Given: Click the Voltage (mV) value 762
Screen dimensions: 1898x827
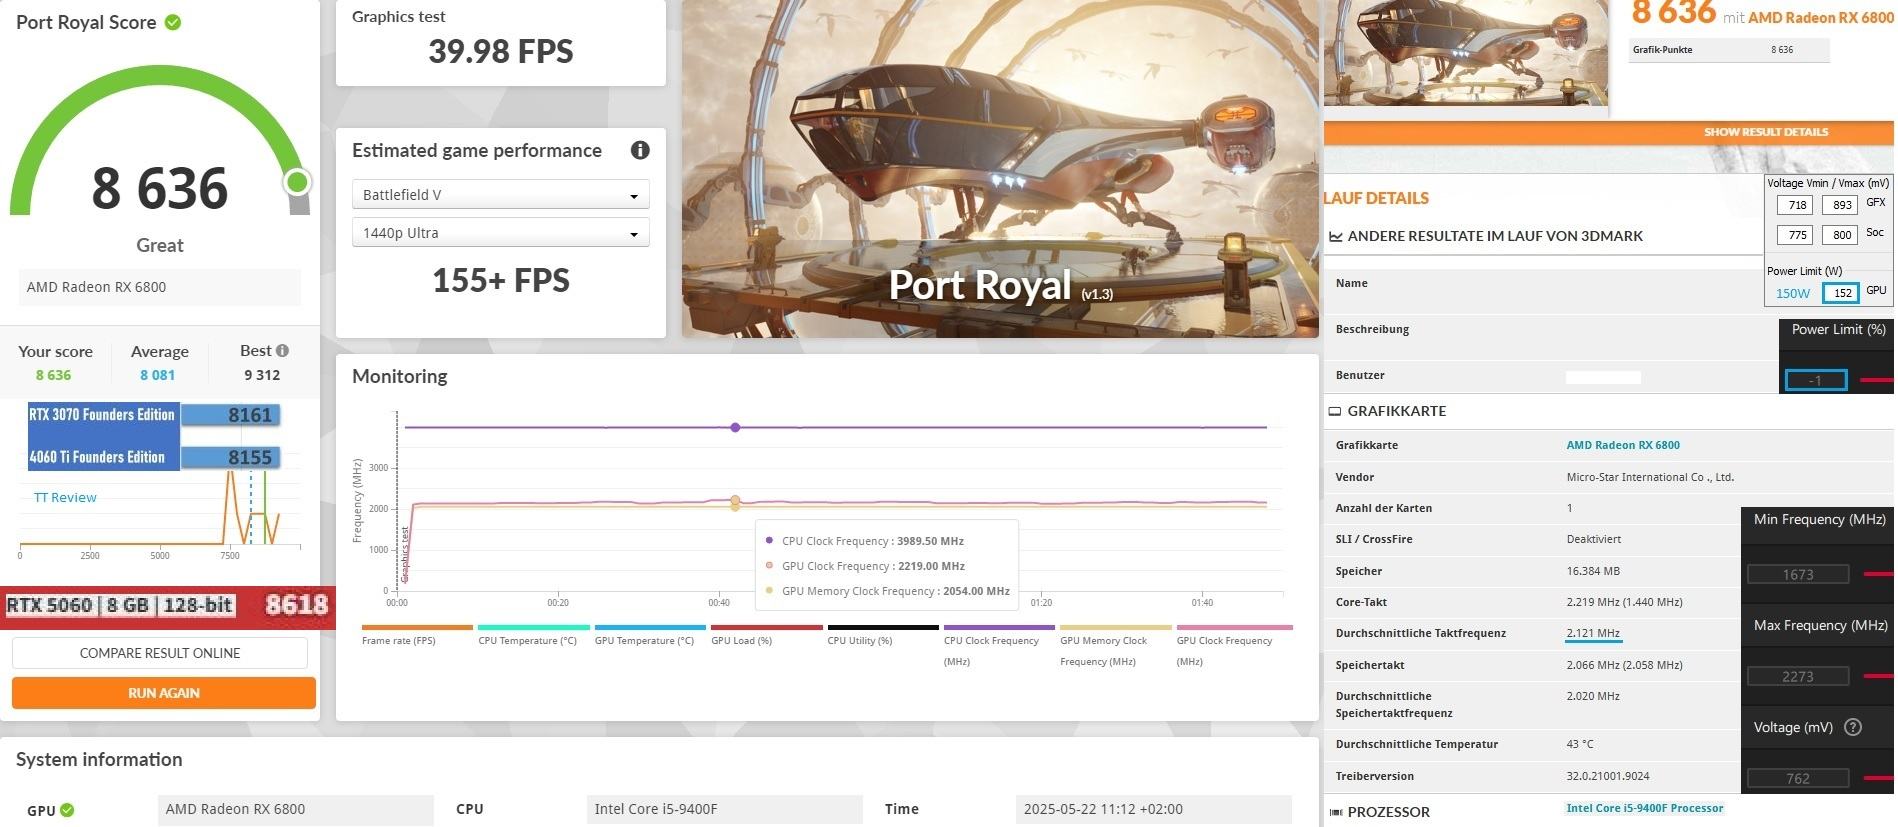Looking at the screenshot, I should [1797, 778].
